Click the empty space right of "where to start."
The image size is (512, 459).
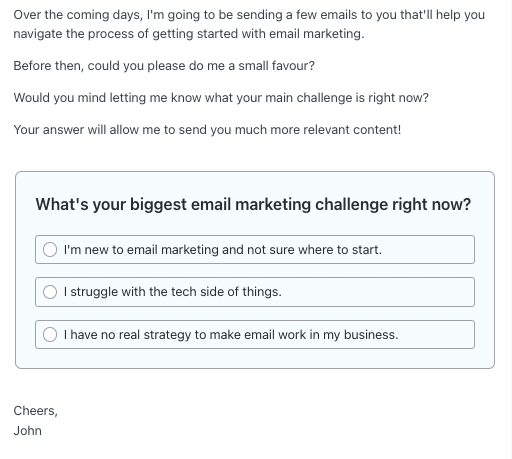click(x=427, y=250)
